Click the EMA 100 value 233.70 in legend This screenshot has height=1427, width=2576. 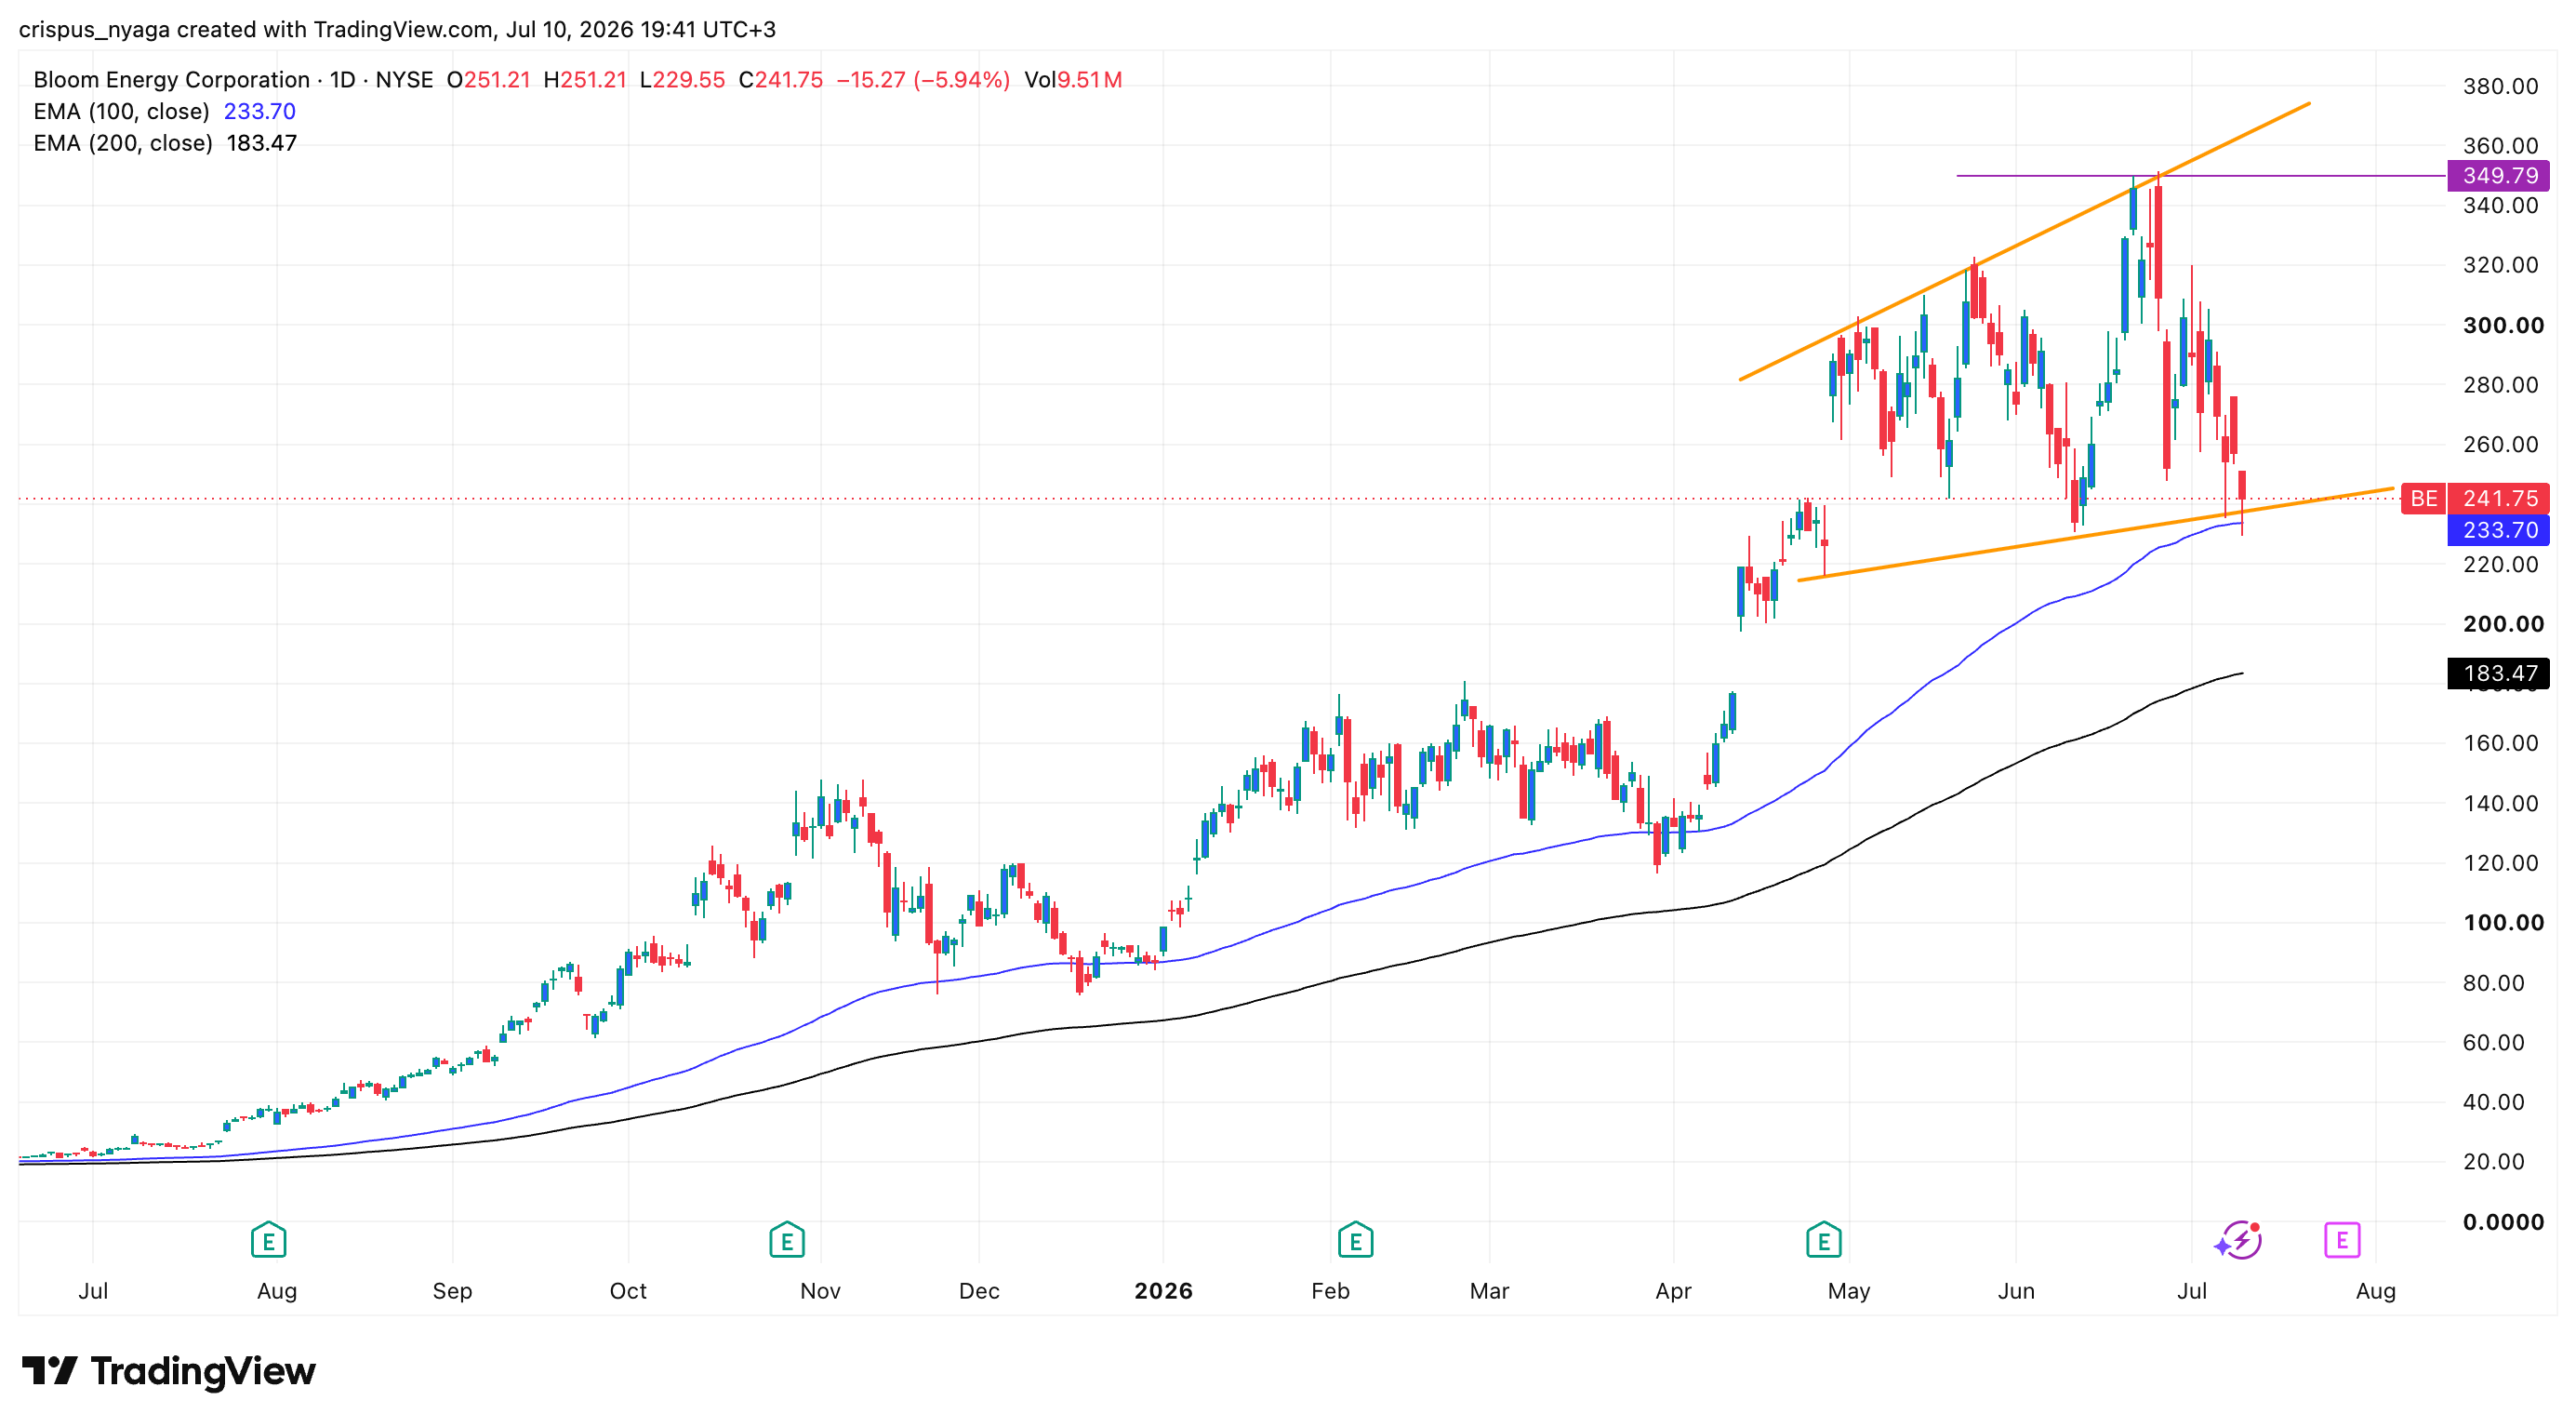(x=259, y=111)
